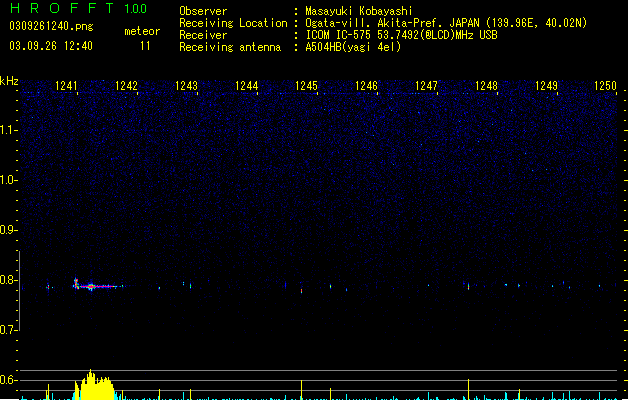The height and width of the screenshot is (400, 629).
Task: Select the 1247 time marker
Action: (426, 86)
